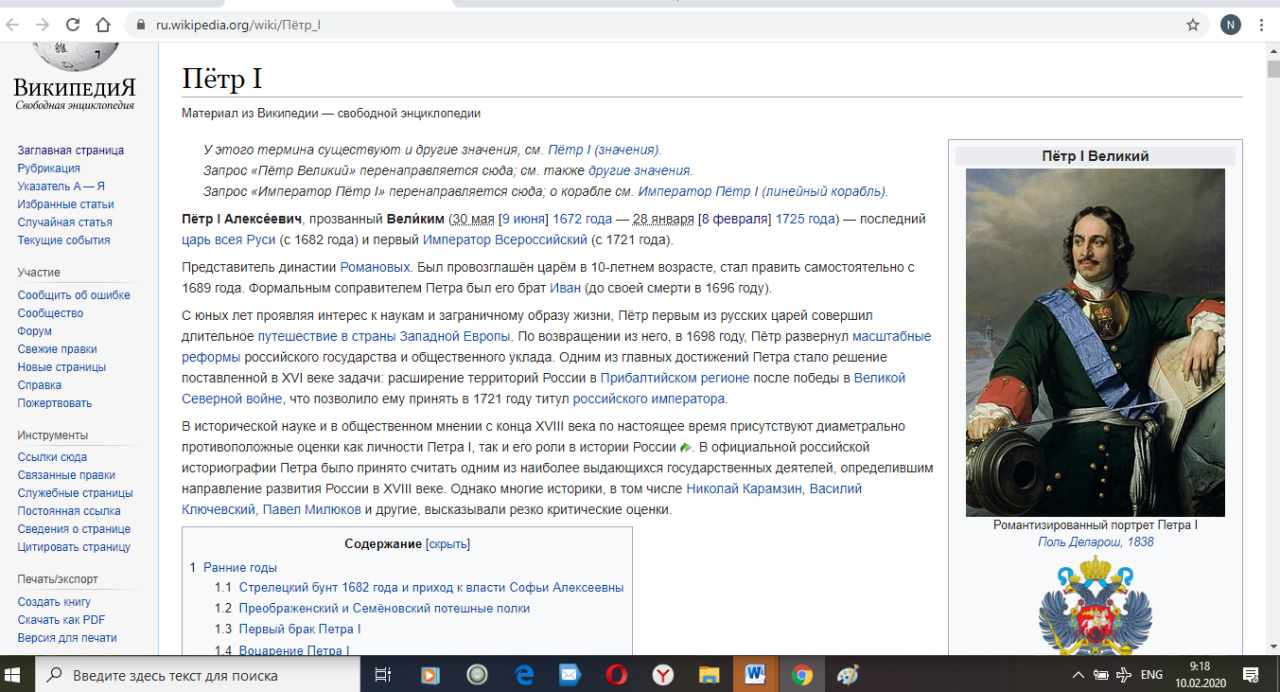Click the Chrome icon in the taskbar

click(x=801, y=675)
